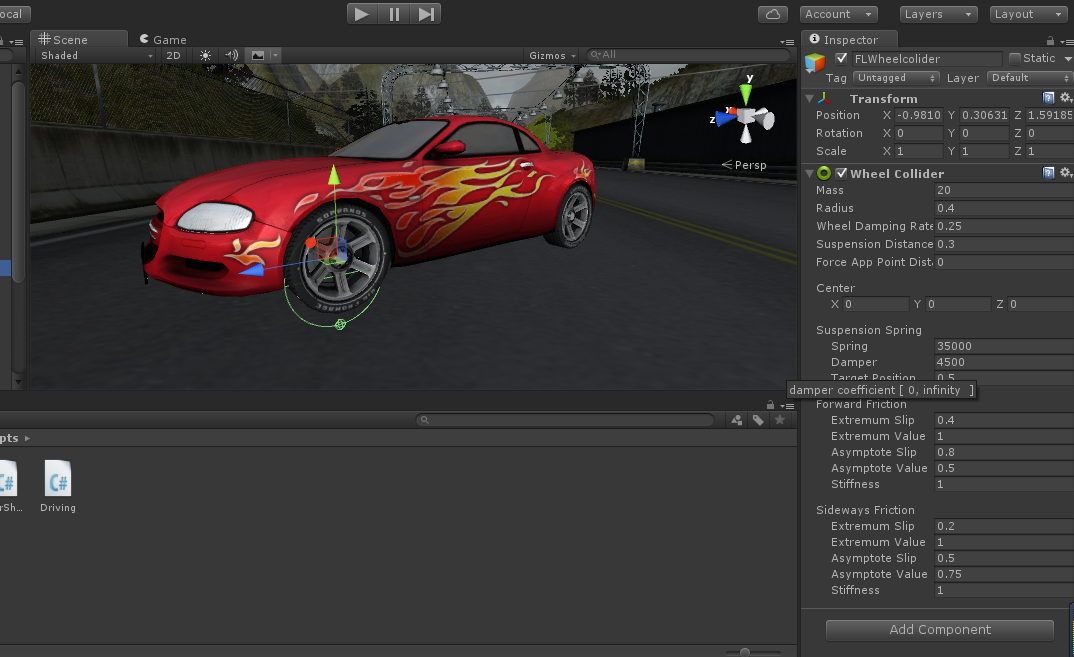1074x657 pixels.
Task: Open Wheel Collider gear settings icon
Action: pyautogui.click(x=1066, y=173)
